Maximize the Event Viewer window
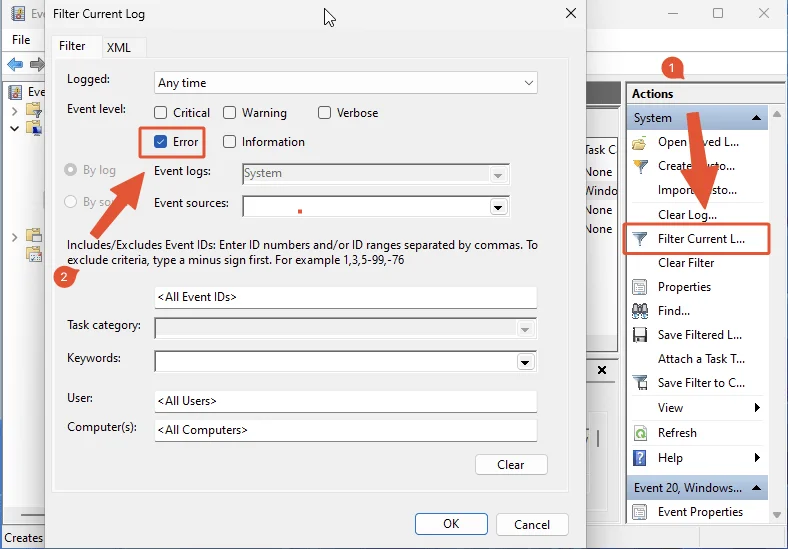This screenshot has width=788, height=549. pyautogui.click(x=718, y=13)
